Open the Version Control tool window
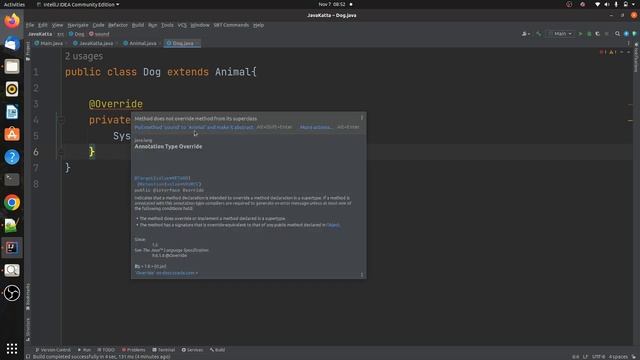Screen dimensions: 640x360 point(53,350)
